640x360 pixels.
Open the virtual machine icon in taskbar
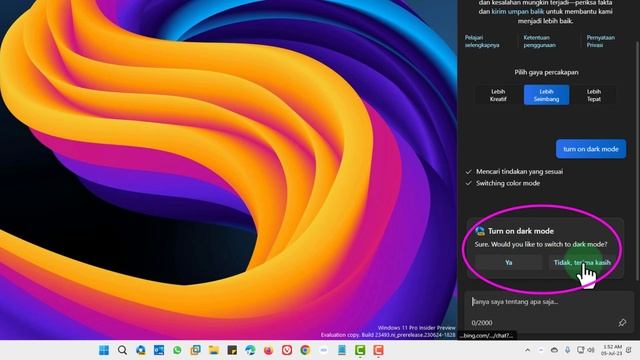coord(196,350)
